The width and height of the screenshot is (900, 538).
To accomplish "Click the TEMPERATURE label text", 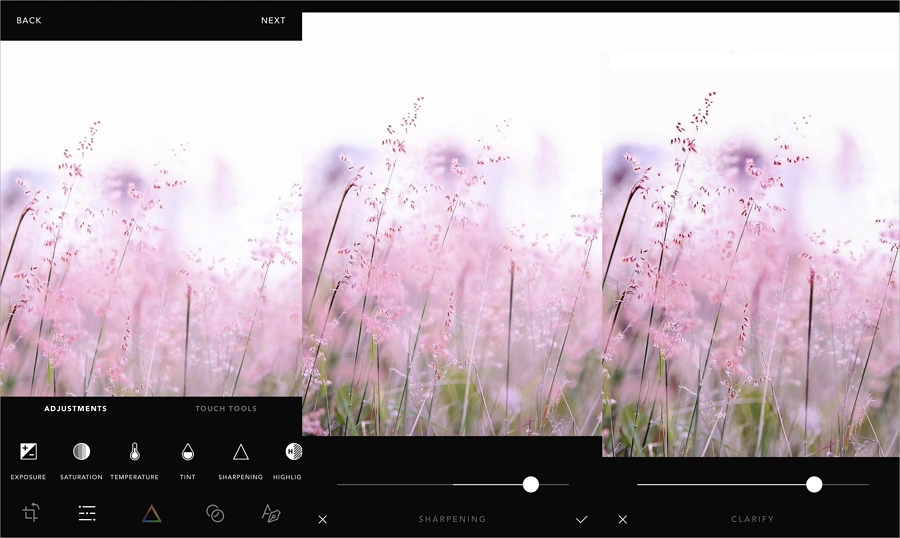I will coord(134,477).
